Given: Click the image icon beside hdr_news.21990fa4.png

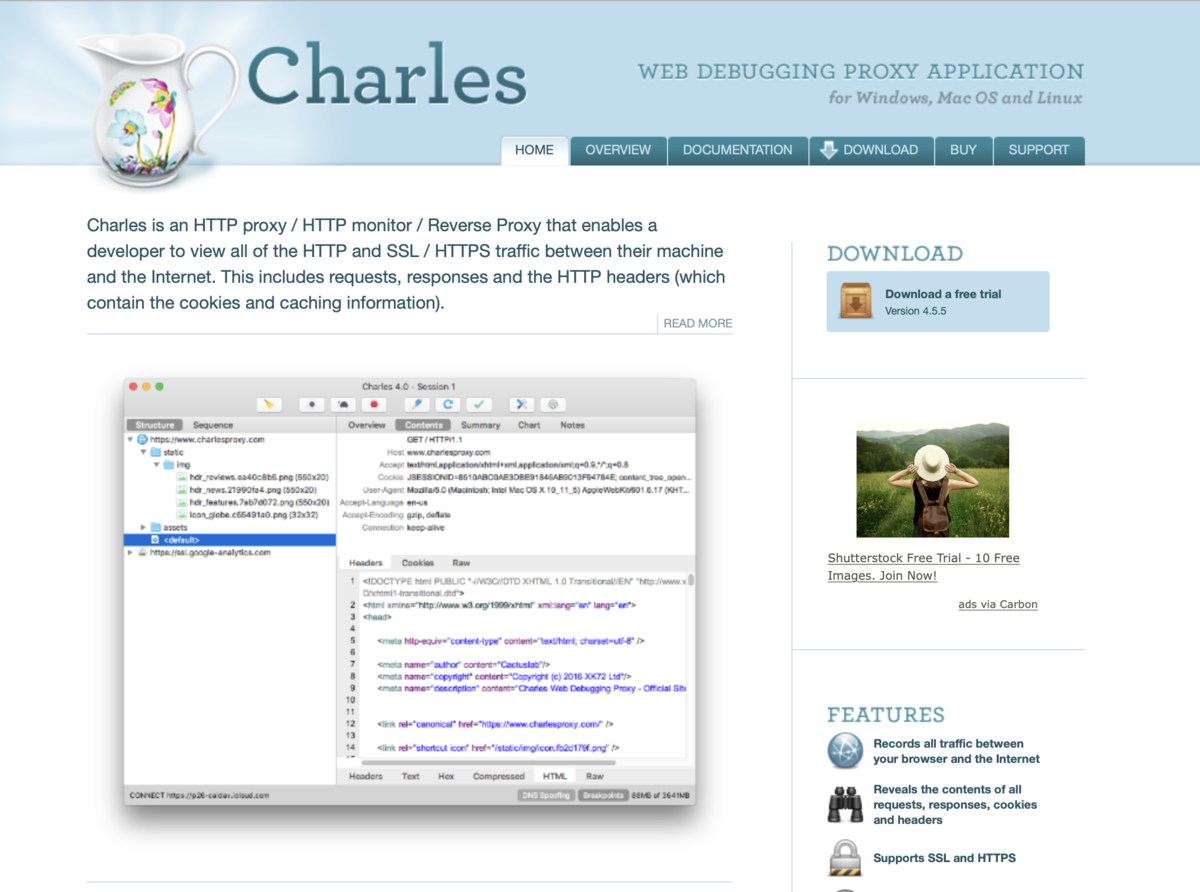Looking at the screenshot, I should pos(181,490).
